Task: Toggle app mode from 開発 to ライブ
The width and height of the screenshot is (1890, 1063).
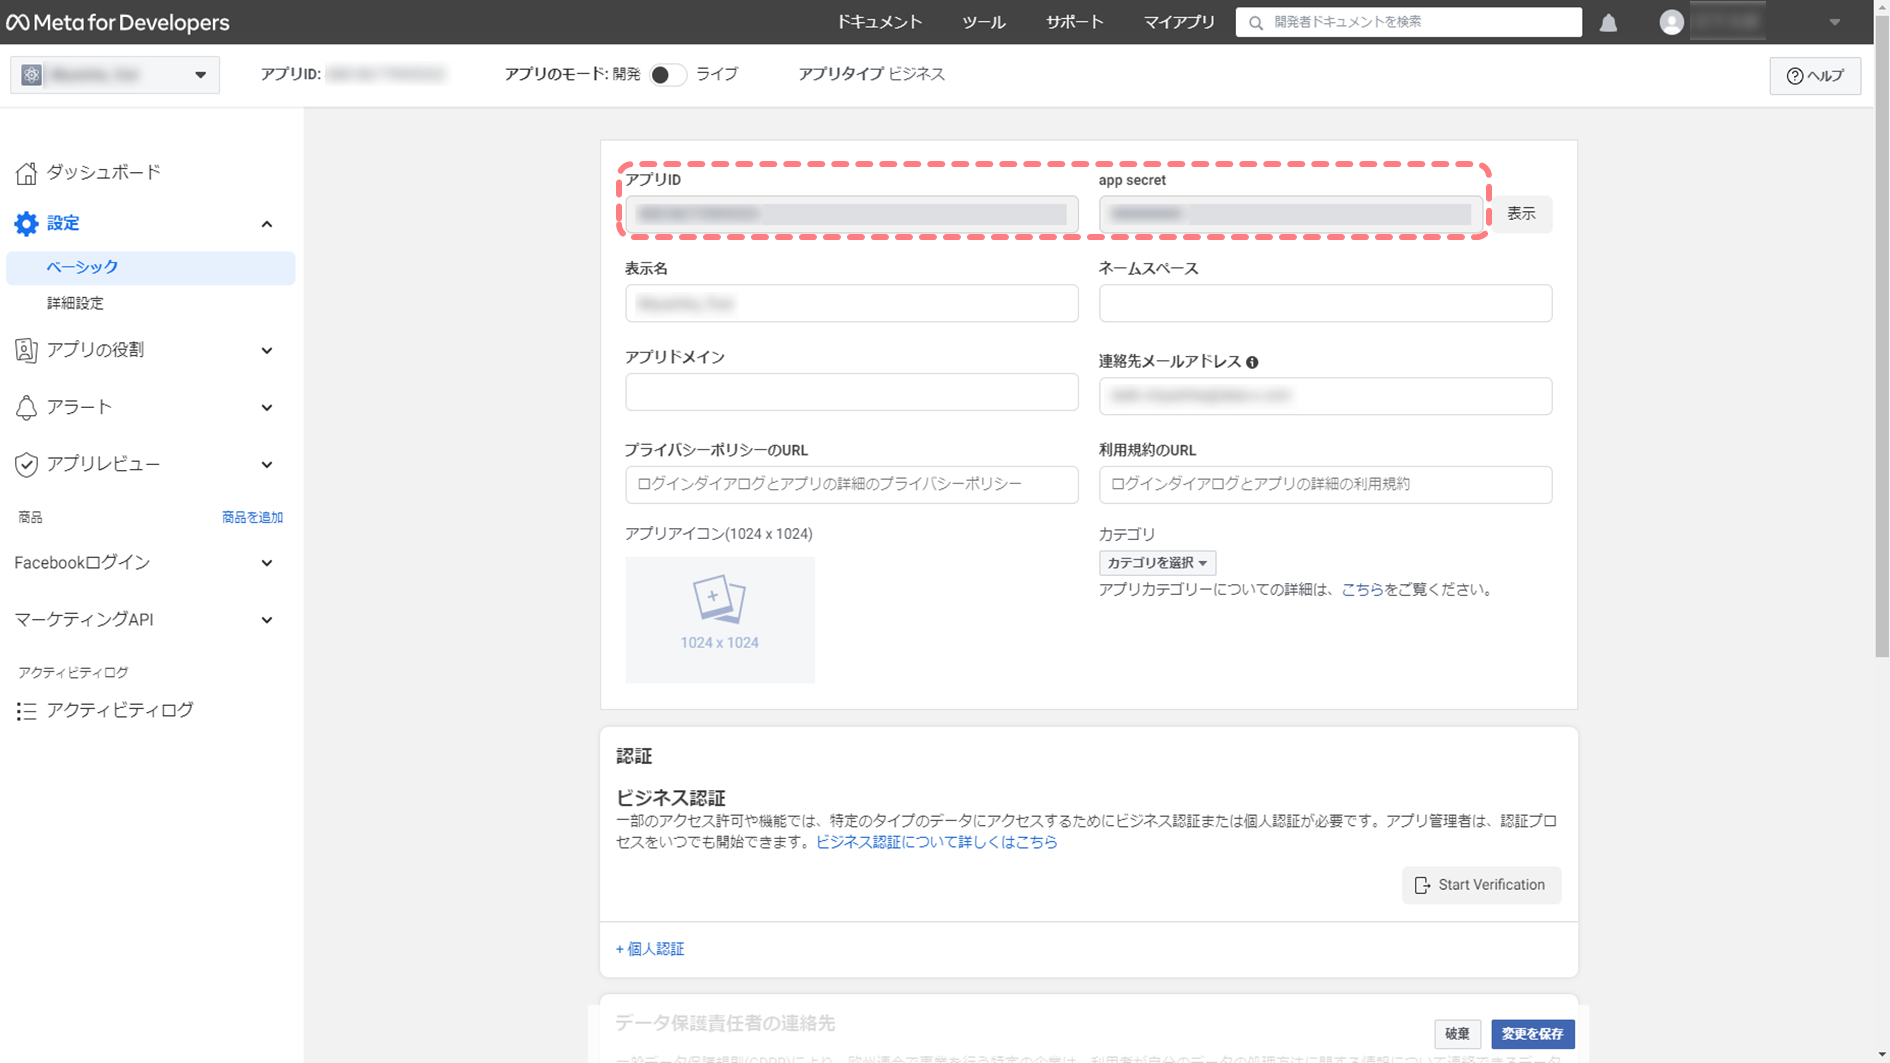Action: pos(667,75)
